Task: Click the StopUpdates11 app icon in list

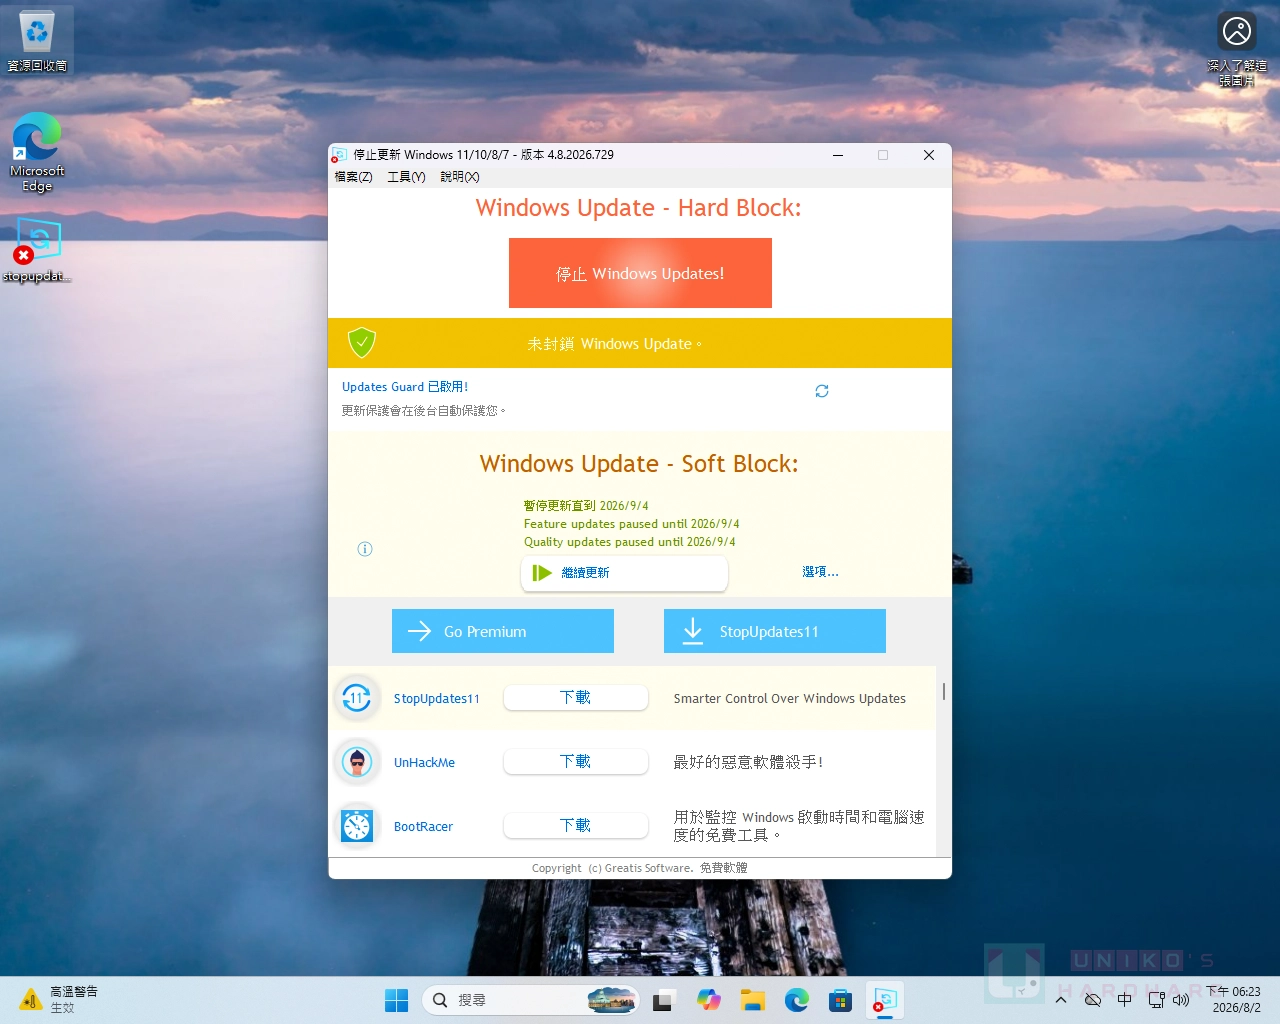Action: pyautogui.click(x=357, y=698)
